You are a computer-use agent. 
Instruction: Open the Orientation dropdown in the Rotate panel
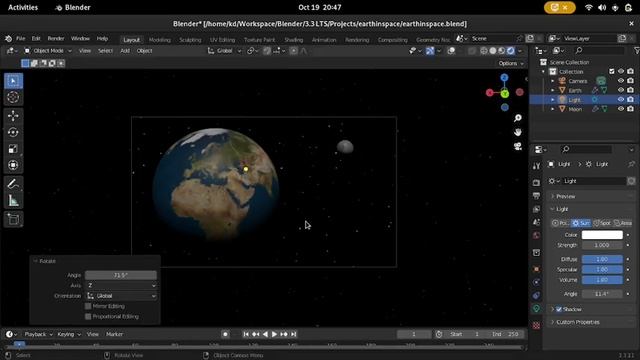click(x=121, y=296)
